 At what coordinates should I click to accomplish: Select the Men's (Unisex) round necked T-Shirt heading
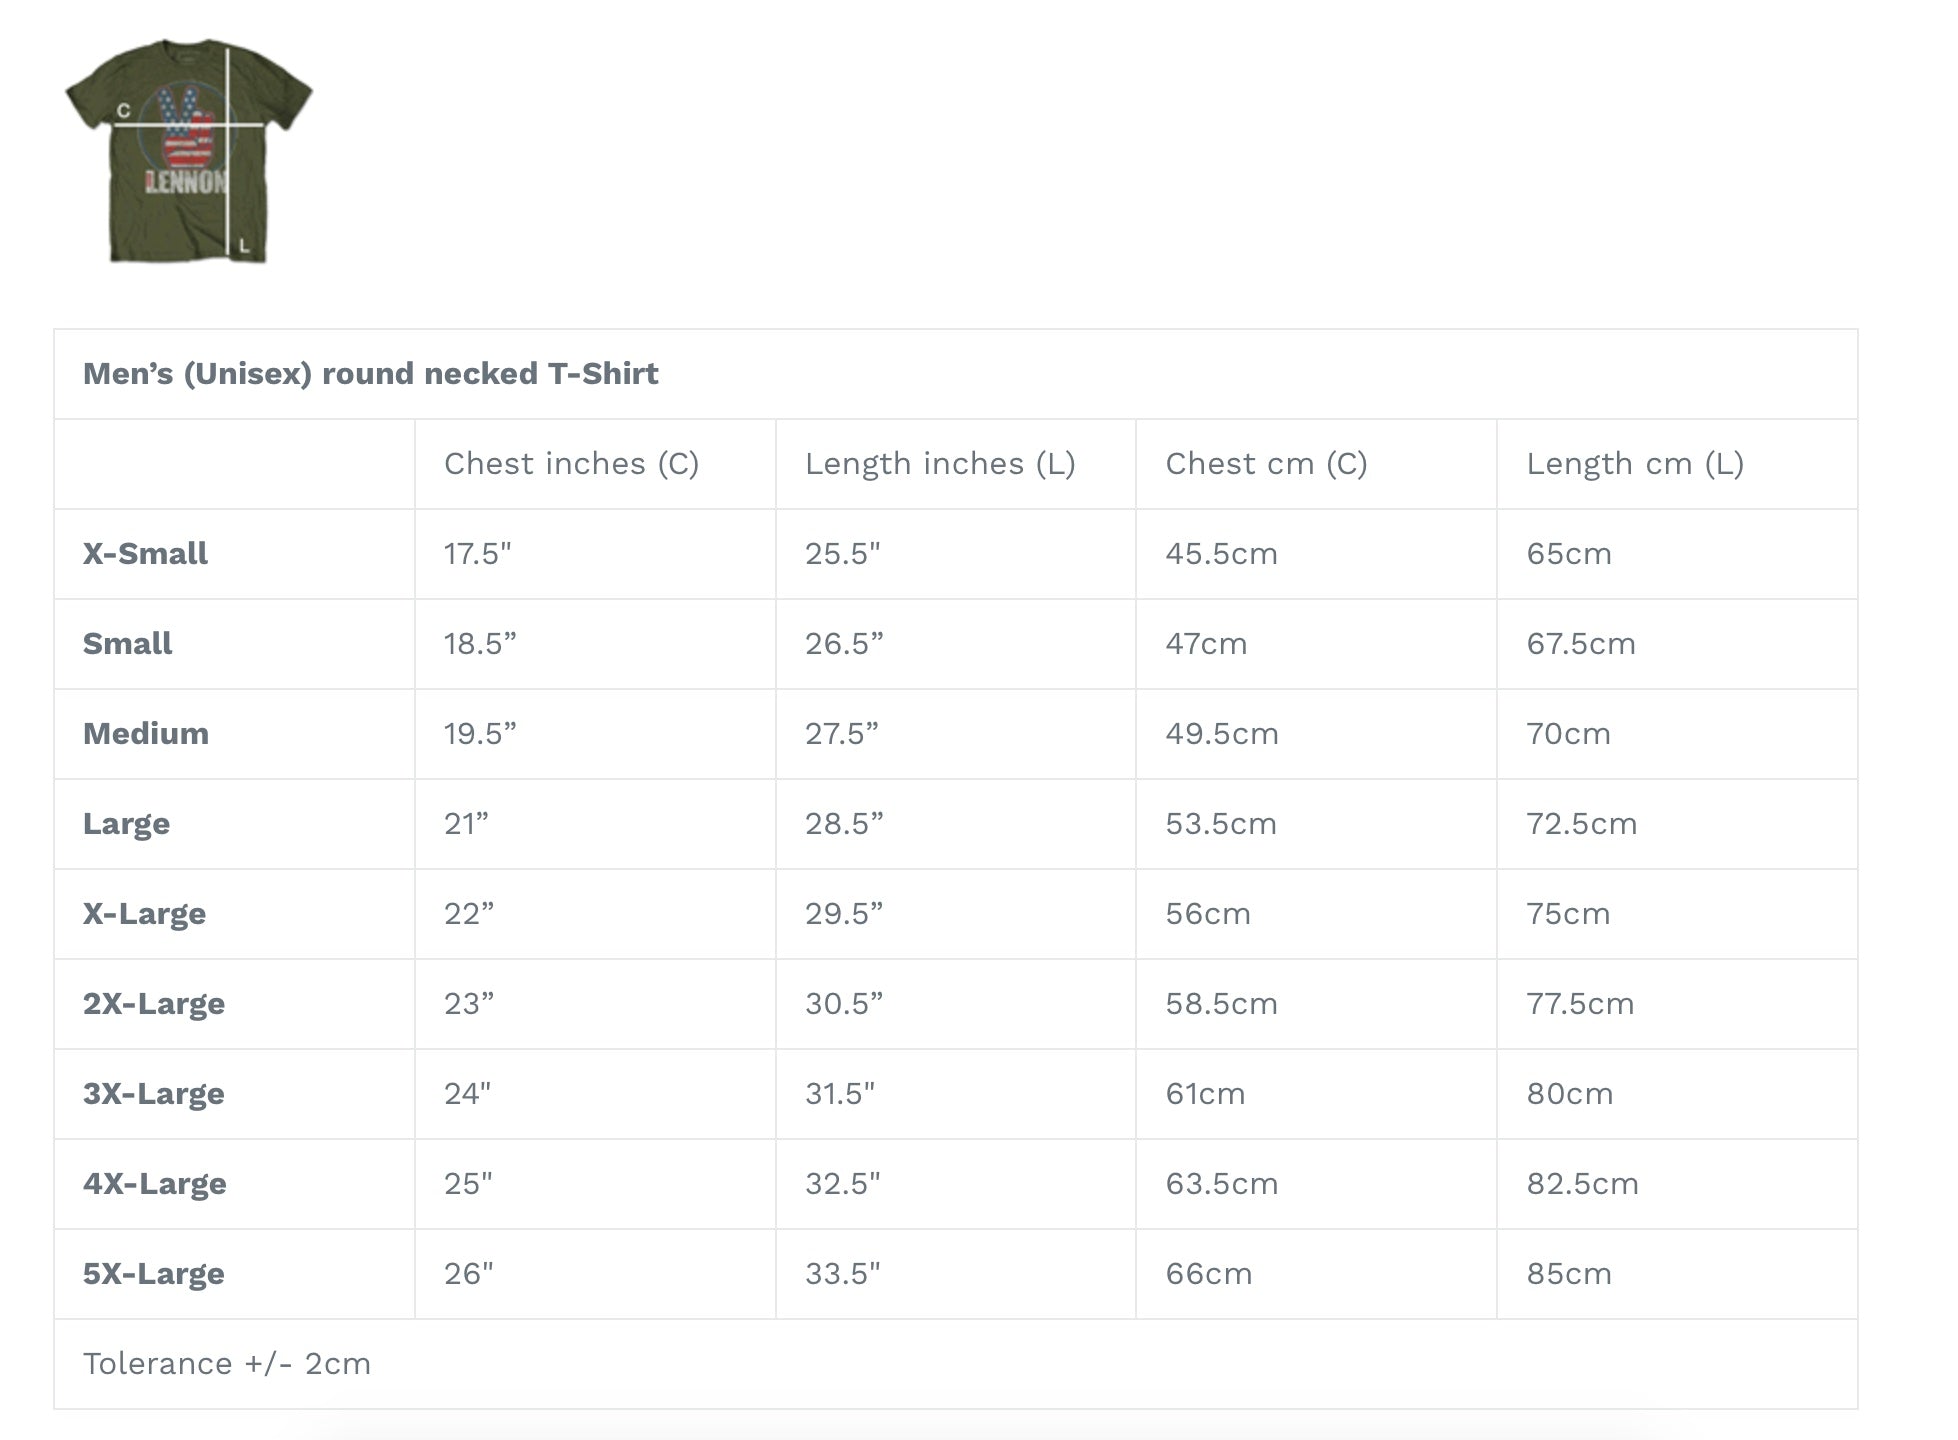(370, 374)
